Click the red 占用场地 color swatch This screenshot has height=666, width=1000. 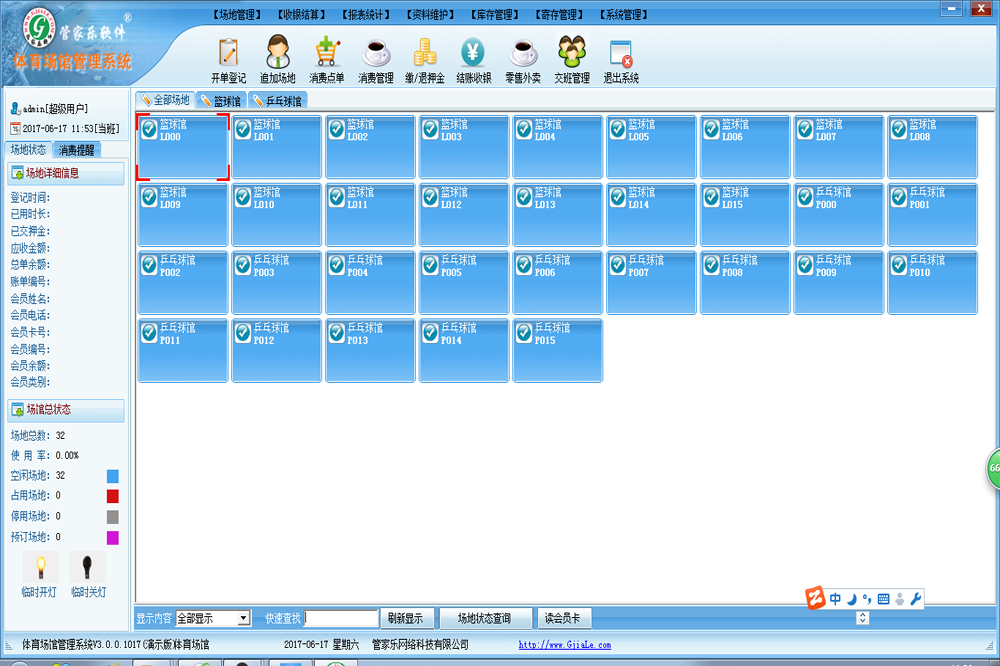pos(112,496)
